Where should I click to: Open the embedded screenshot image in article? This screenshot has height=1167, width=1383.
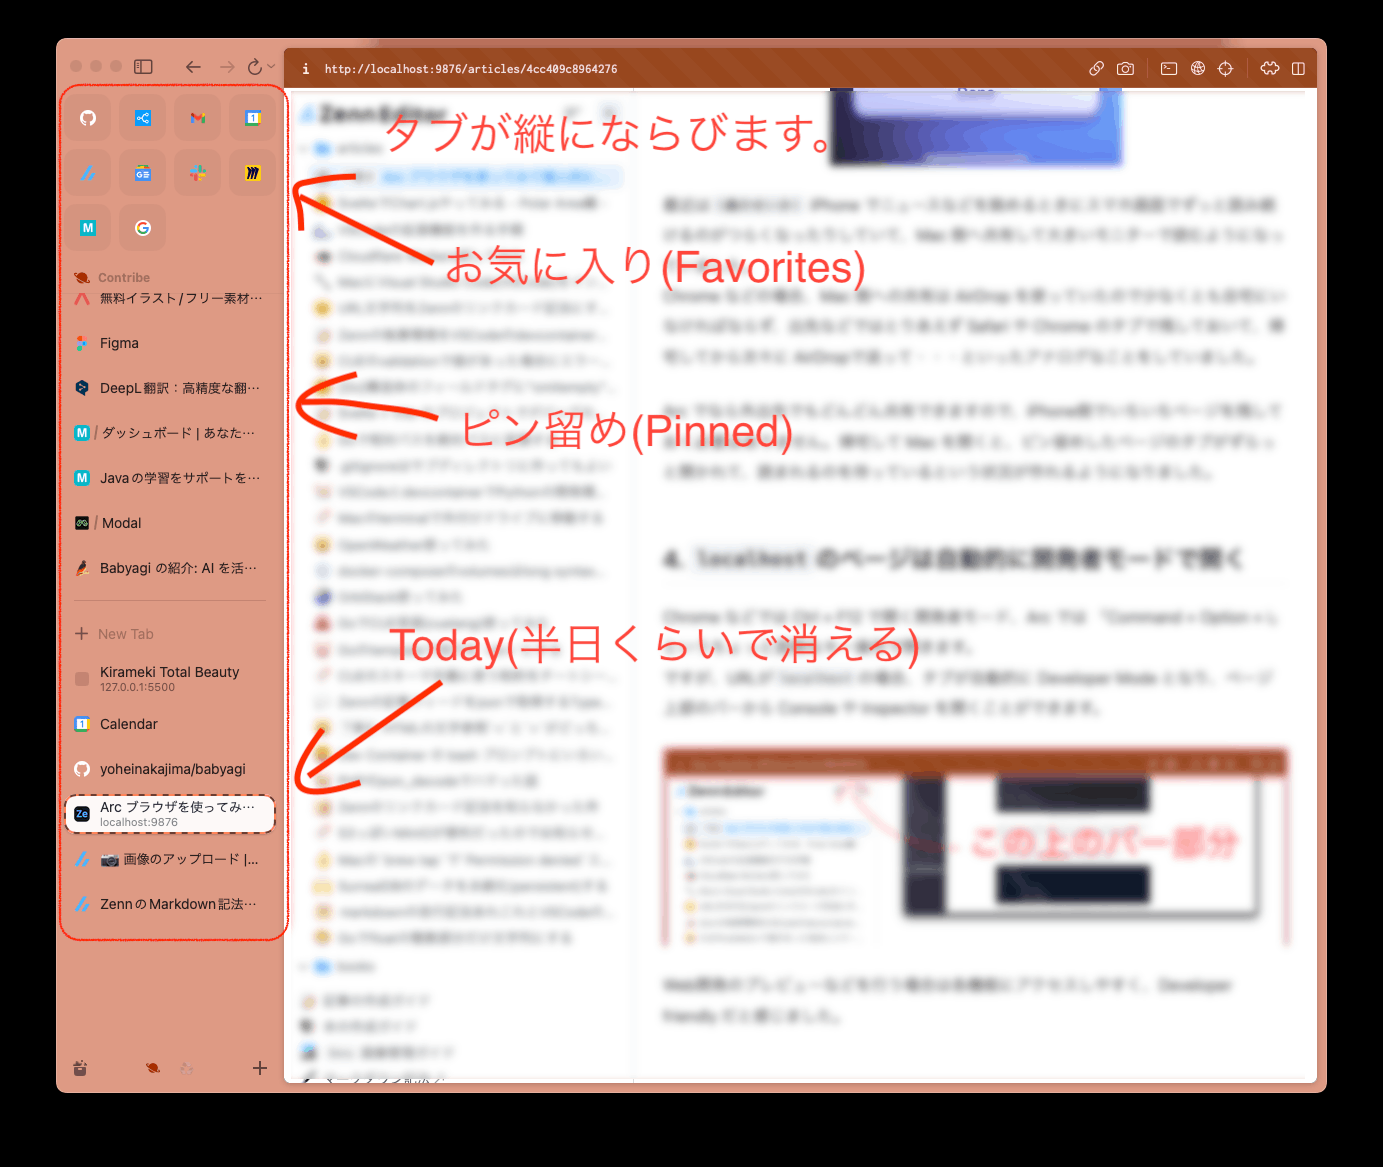975,846
